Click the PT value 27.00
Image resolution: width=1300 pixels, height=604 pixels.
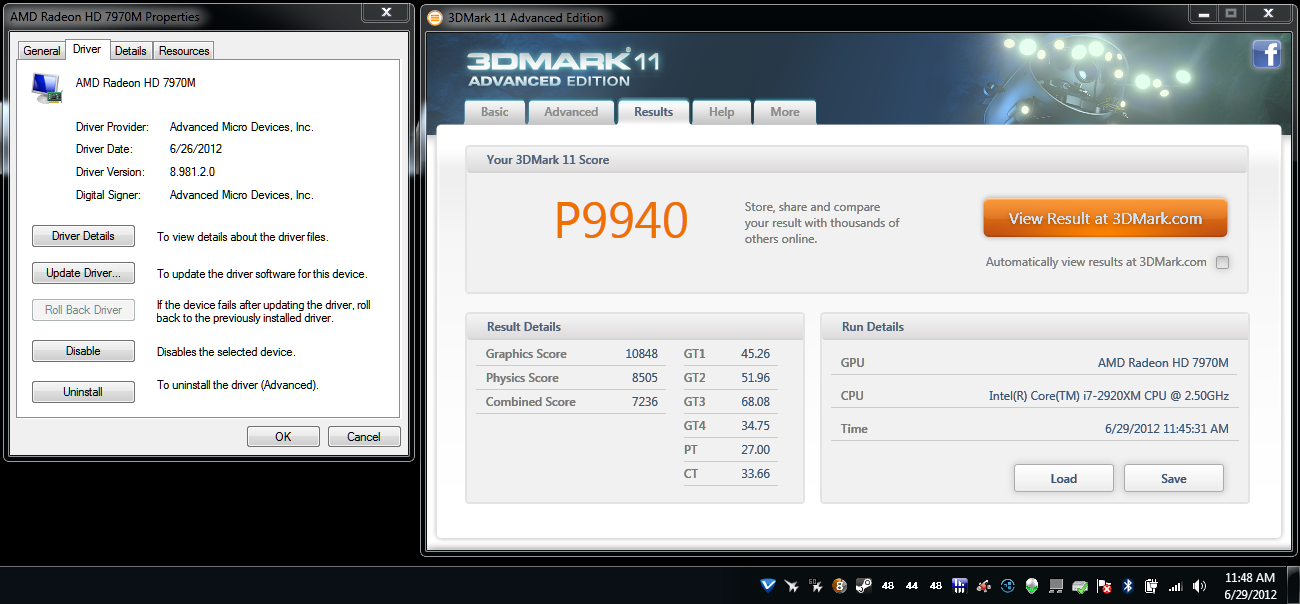pyautogui.click(x=755, y=450)
